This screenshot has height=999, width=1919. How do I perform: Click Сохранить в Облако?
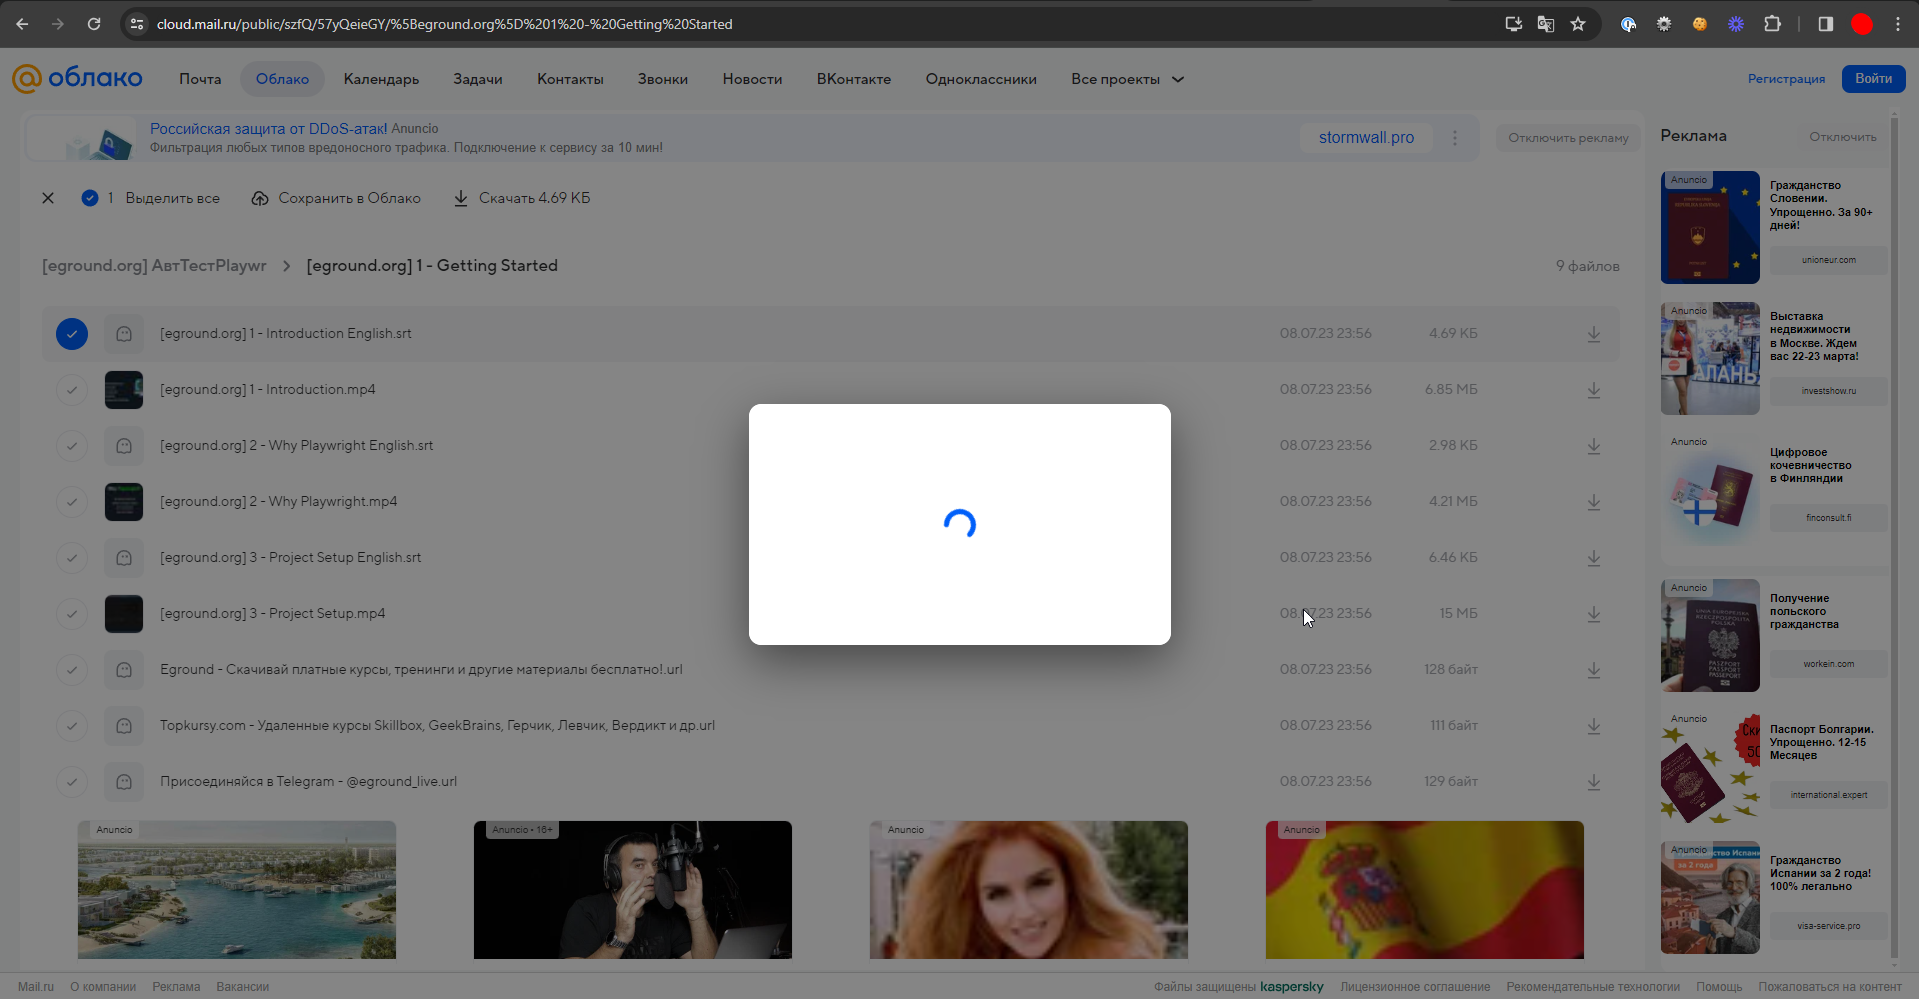(x=336, y=198)
